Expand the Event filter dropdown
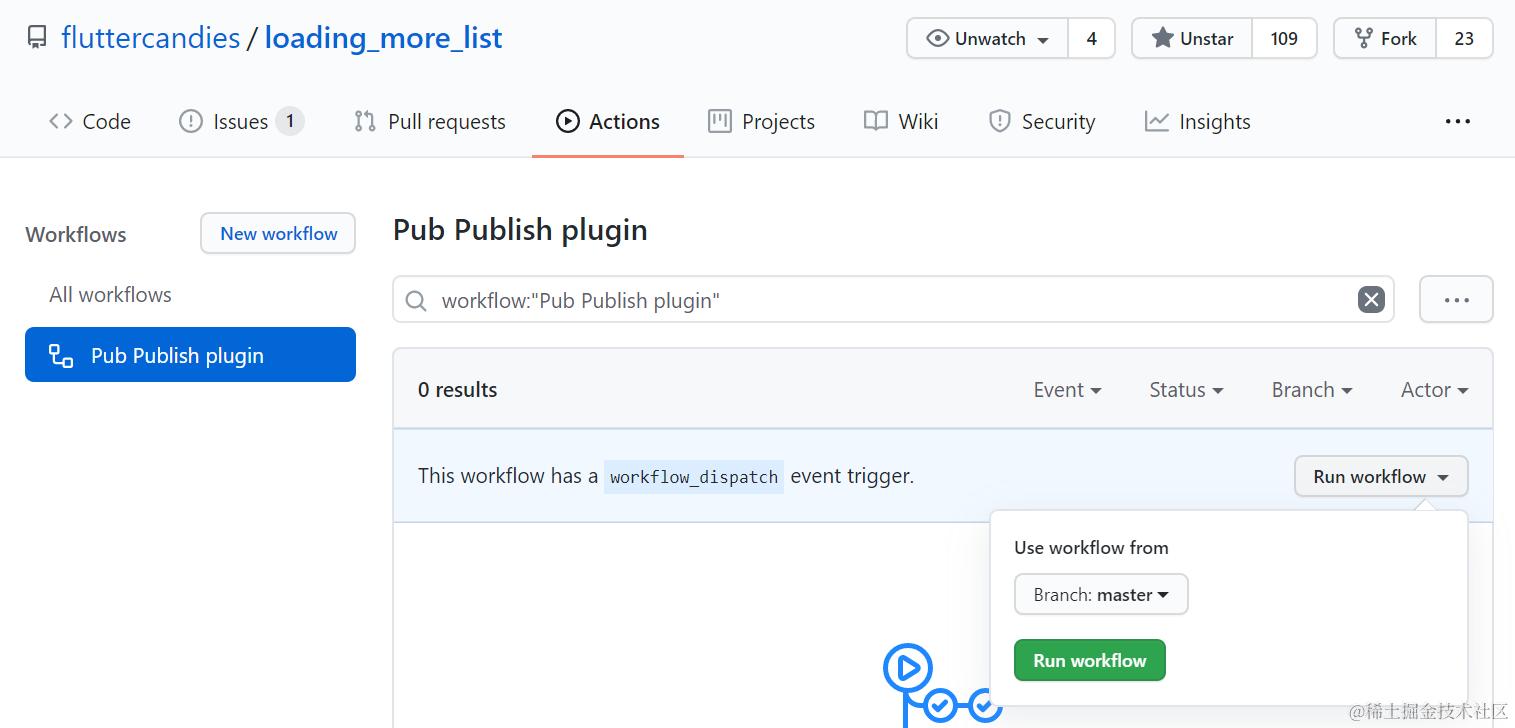Viewport: 1515px width, 728px height. point(1067,390)
